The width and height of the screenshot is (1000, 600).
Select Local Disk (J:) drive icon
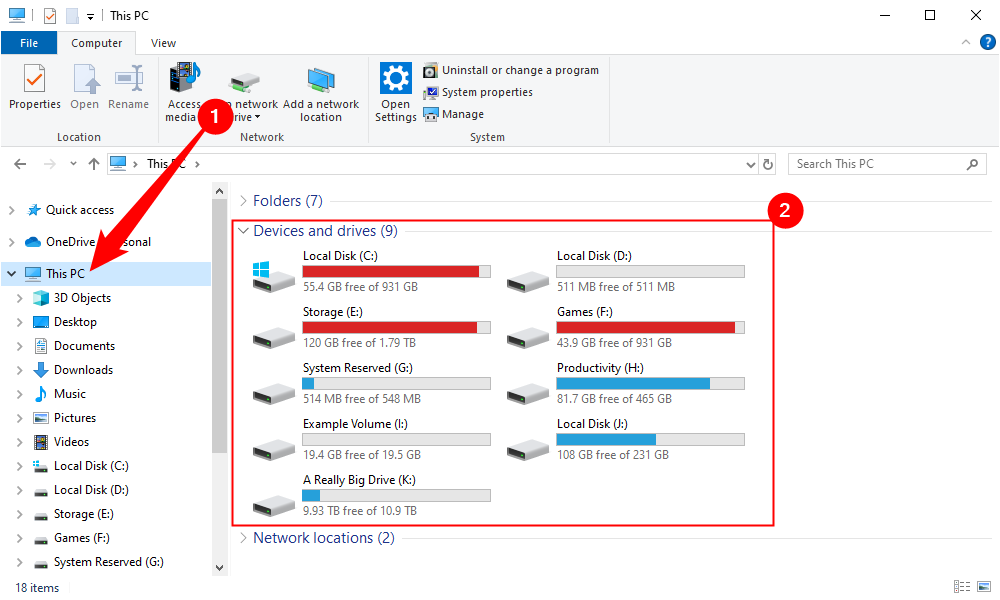pos(528,449)
